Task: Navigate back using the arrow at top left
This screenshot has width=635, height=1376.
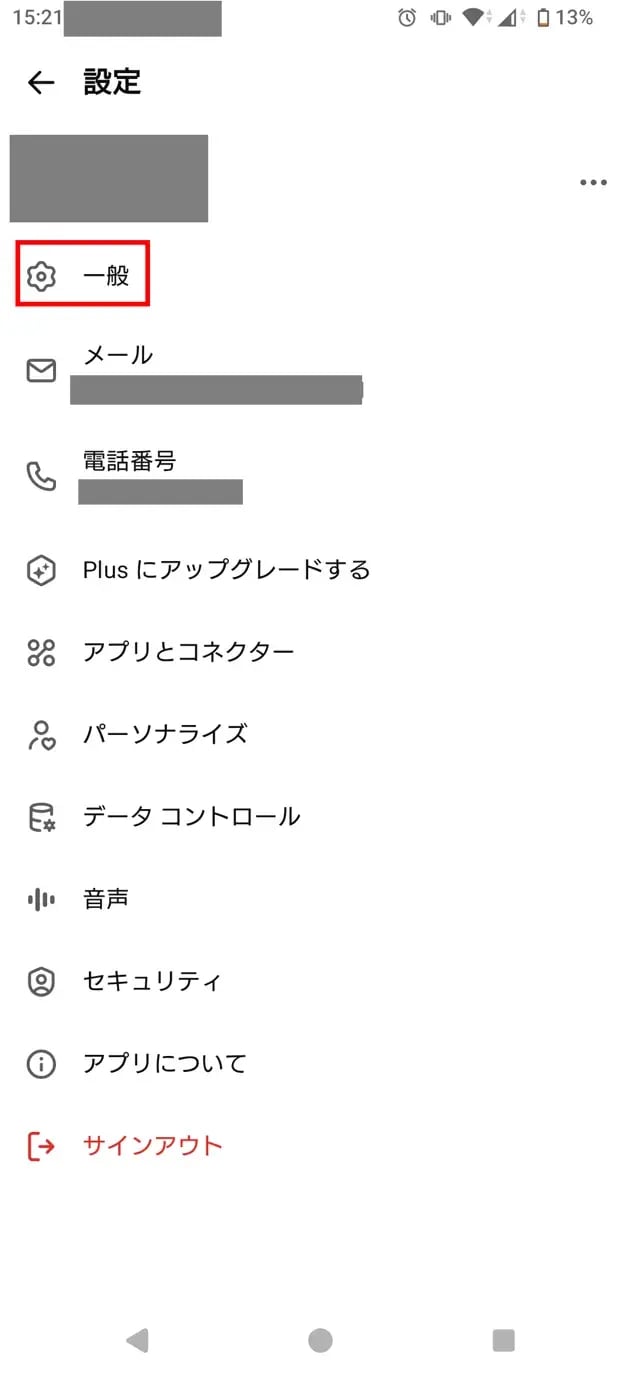Action: 40,83
